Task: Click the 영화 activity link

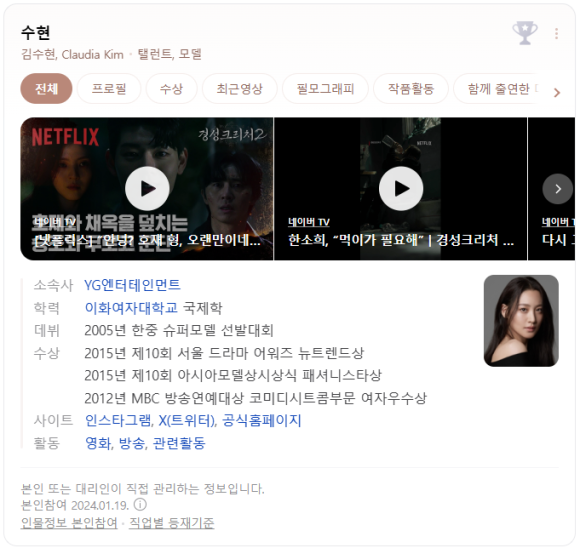Action: coord(98,443)
